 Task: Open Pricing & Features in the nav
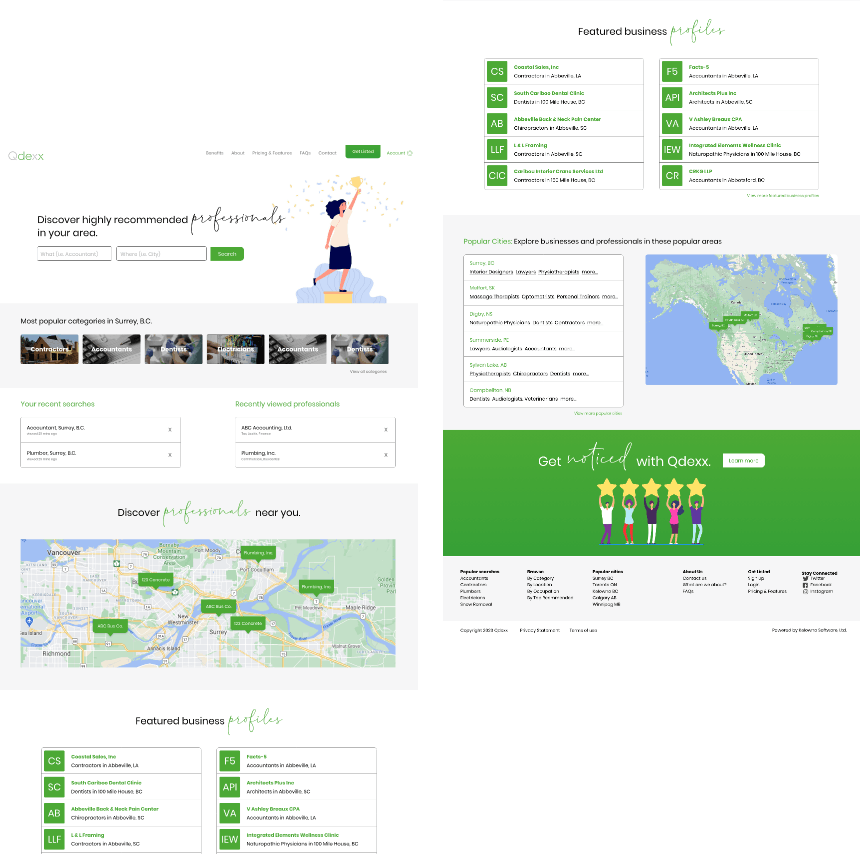click(x=272, y=153)
